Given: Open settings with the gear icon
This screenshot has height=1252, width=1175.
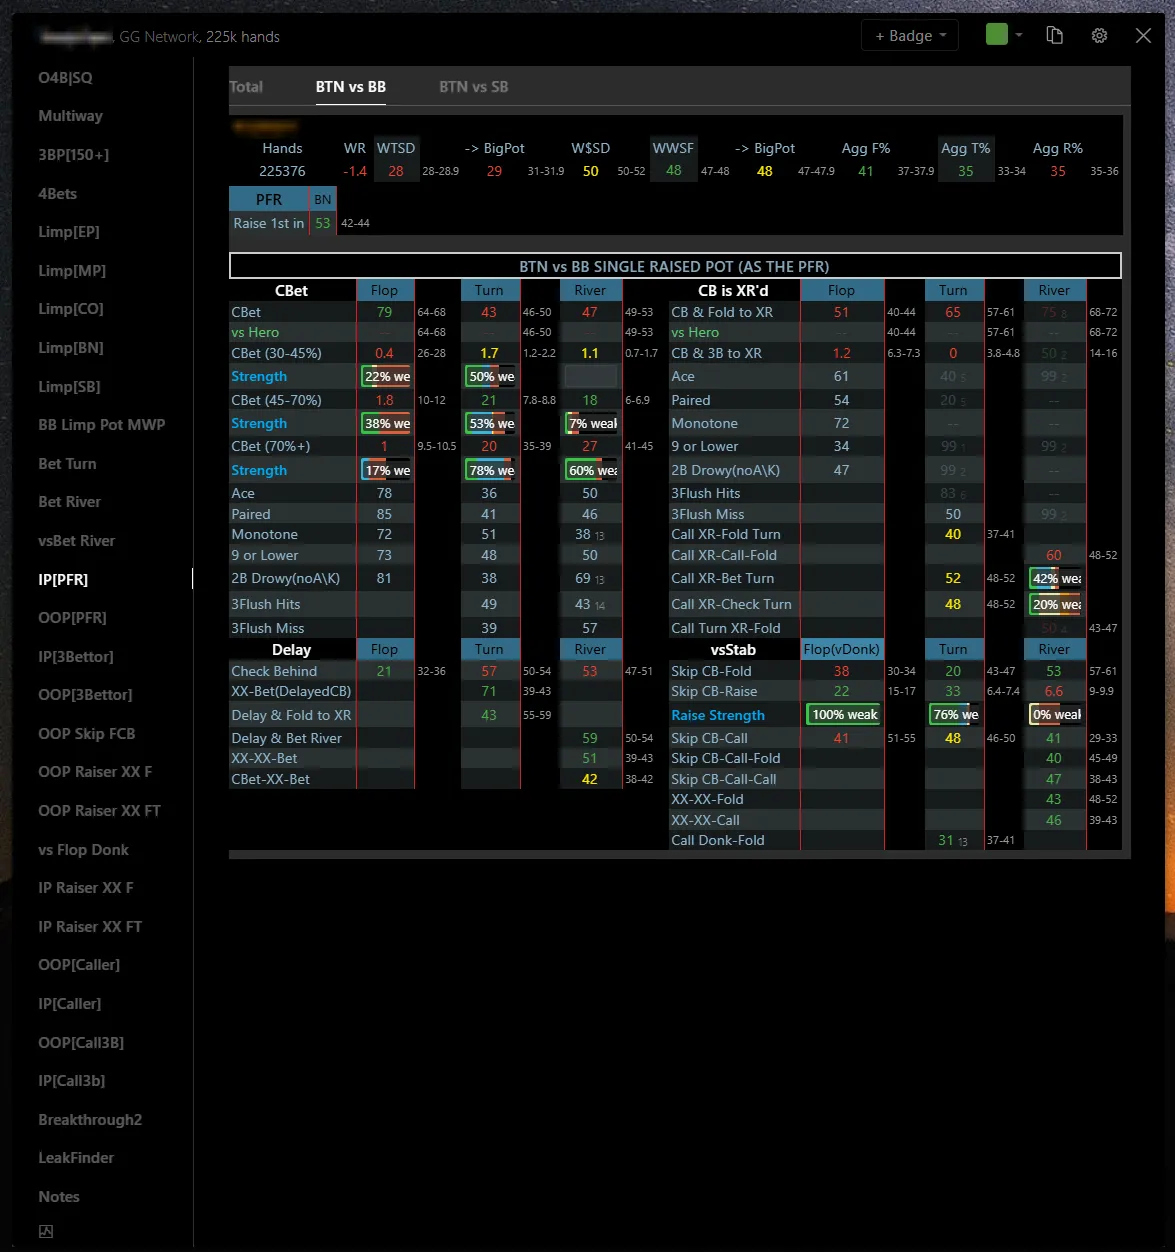Looking at the screenshot, I should coord(1099,36).
